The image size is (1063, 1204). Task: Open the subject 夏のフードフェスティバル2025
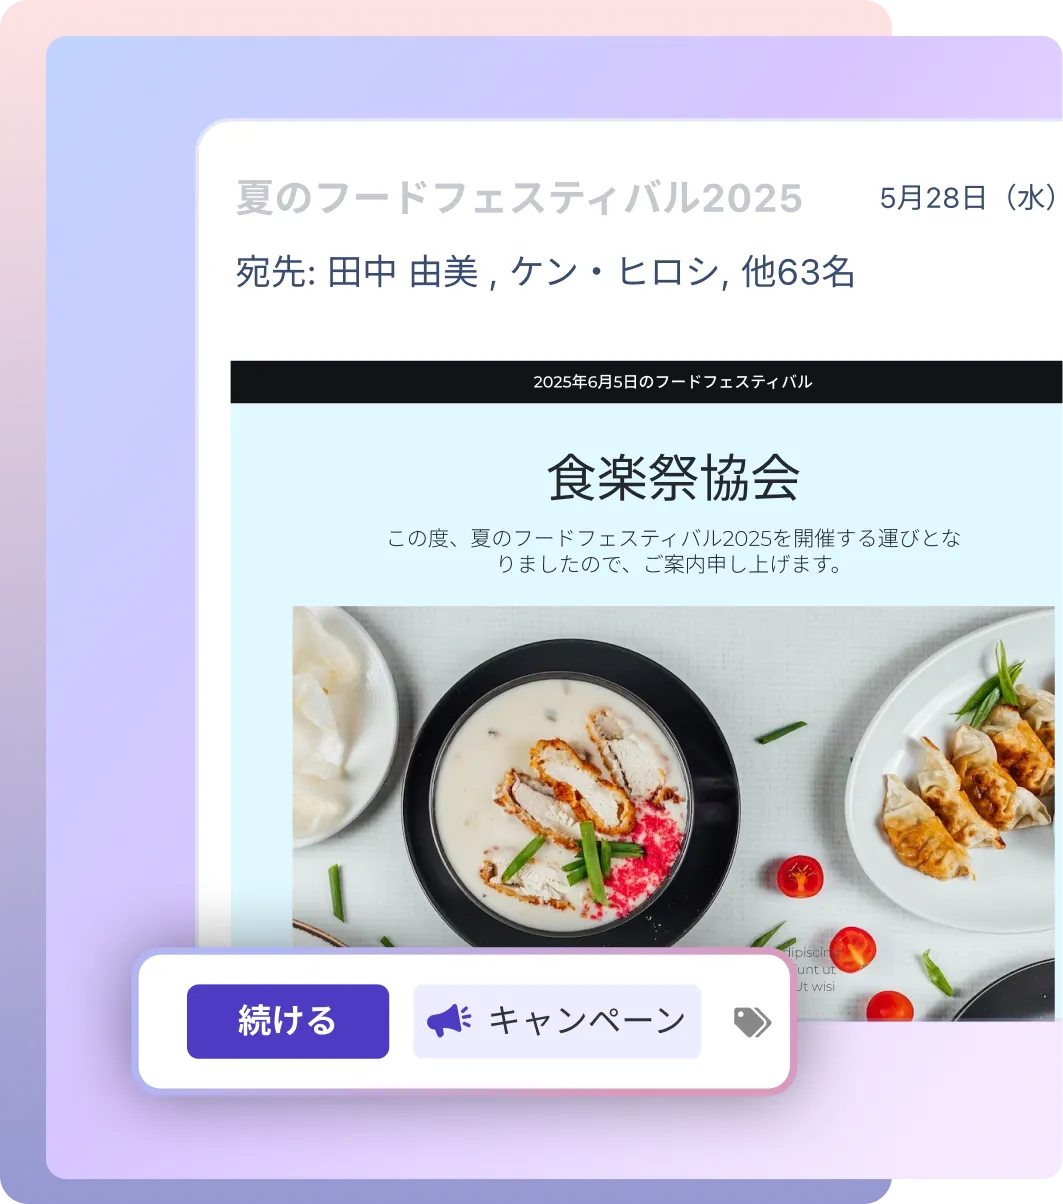click(x=519, y=198)
